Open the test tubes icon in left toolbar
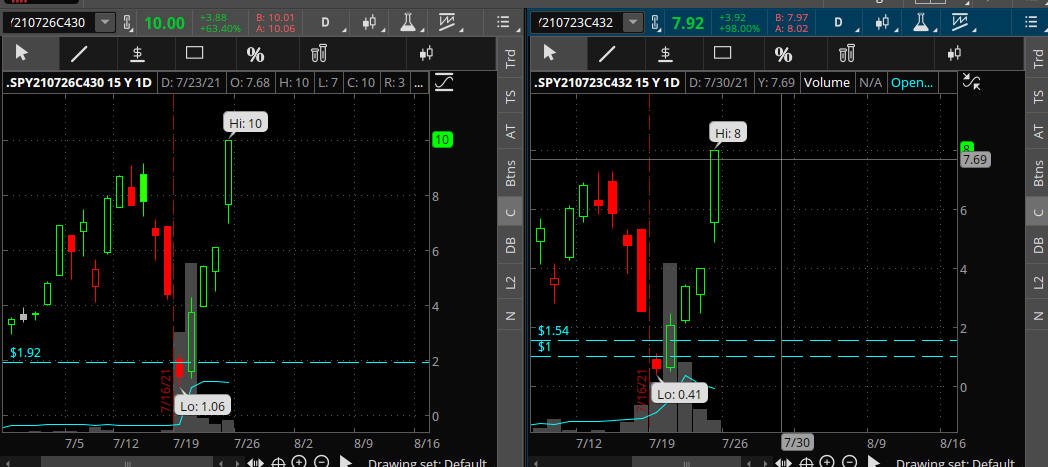 tap(318, 53)
